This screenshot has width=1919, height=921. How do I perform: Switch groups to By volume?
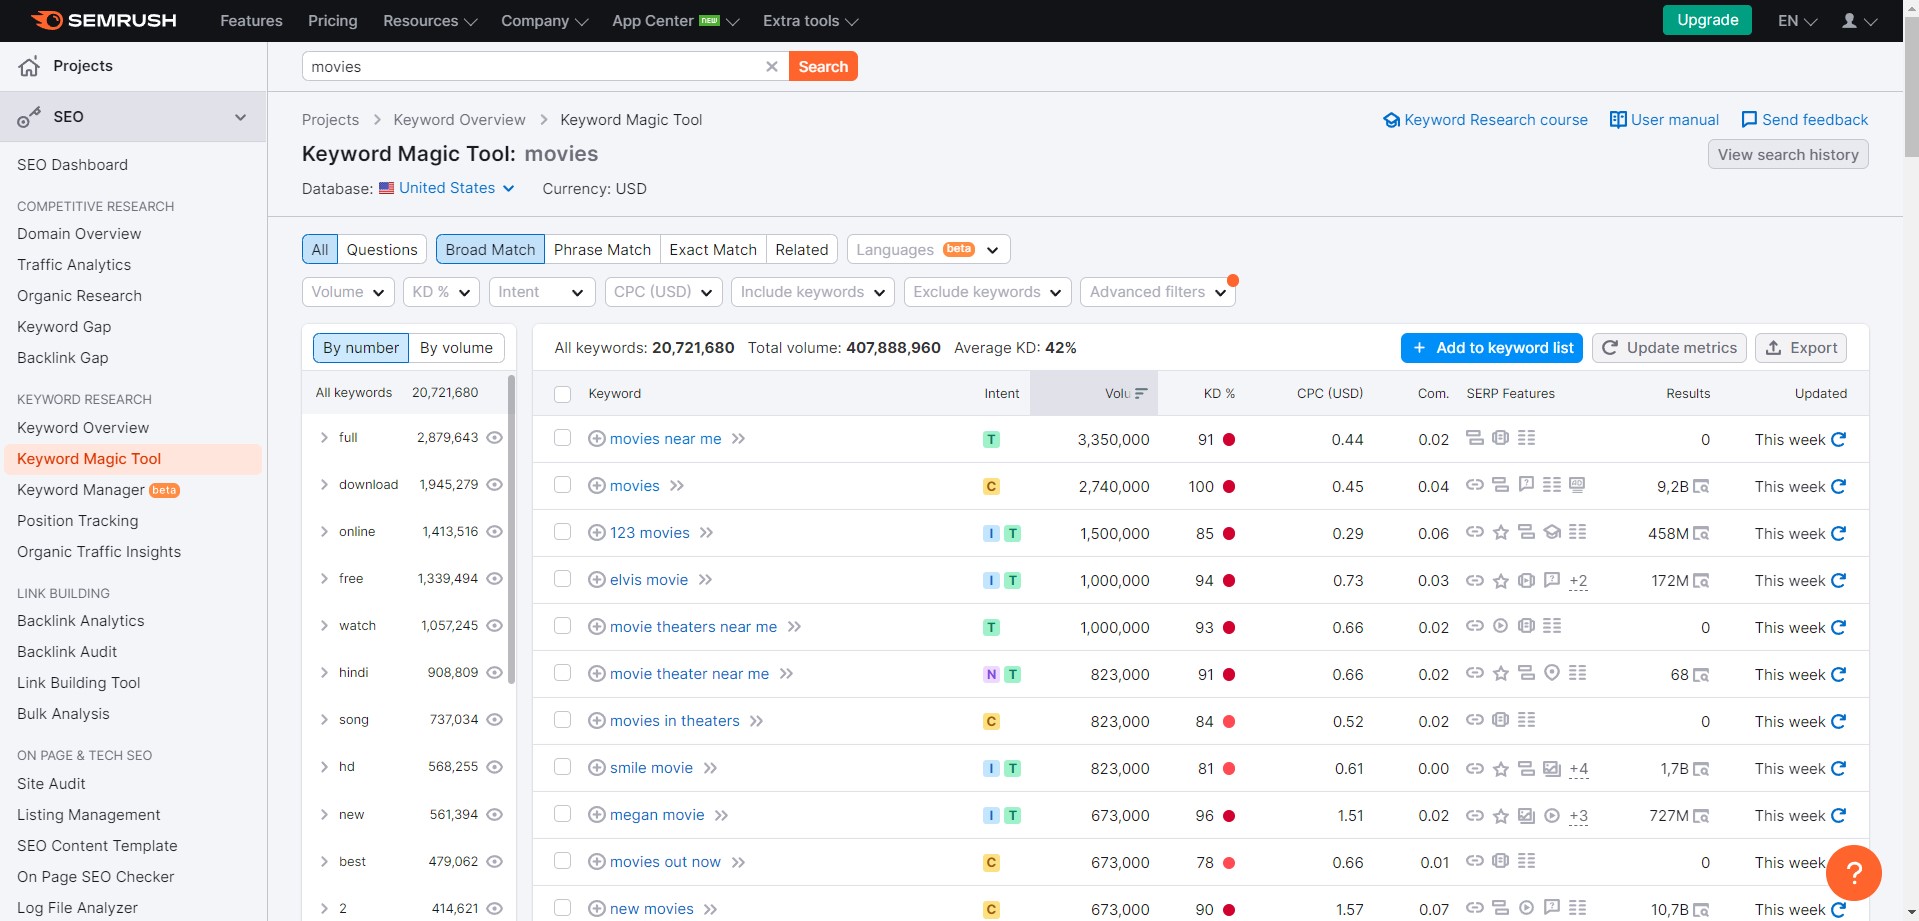(456, 348)
